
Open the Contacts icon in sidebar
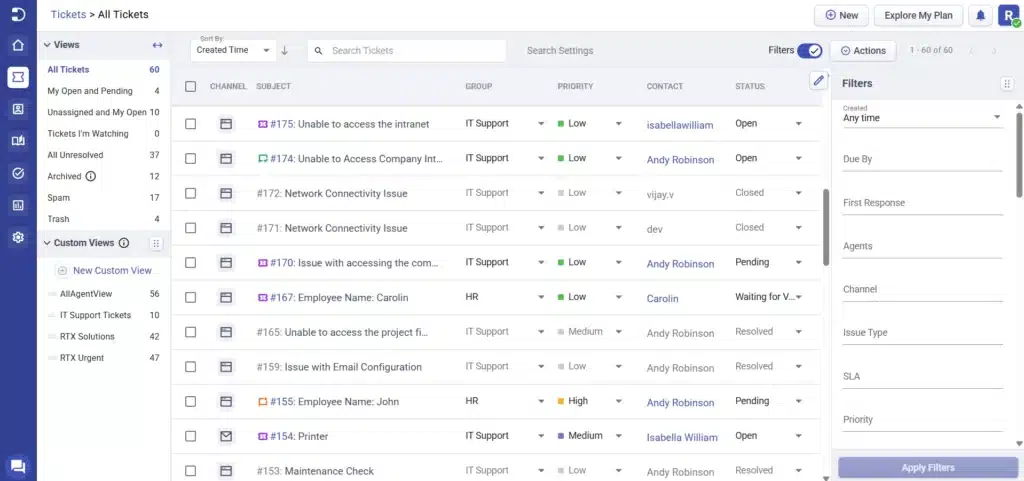click(18, 109)
